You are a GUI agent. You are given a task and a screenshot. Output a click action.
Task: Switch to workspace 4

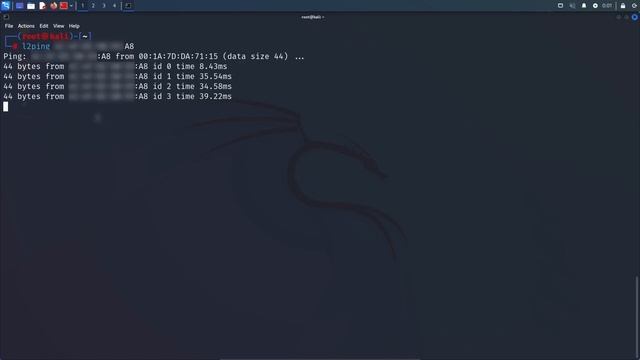[x=114, y=6]
